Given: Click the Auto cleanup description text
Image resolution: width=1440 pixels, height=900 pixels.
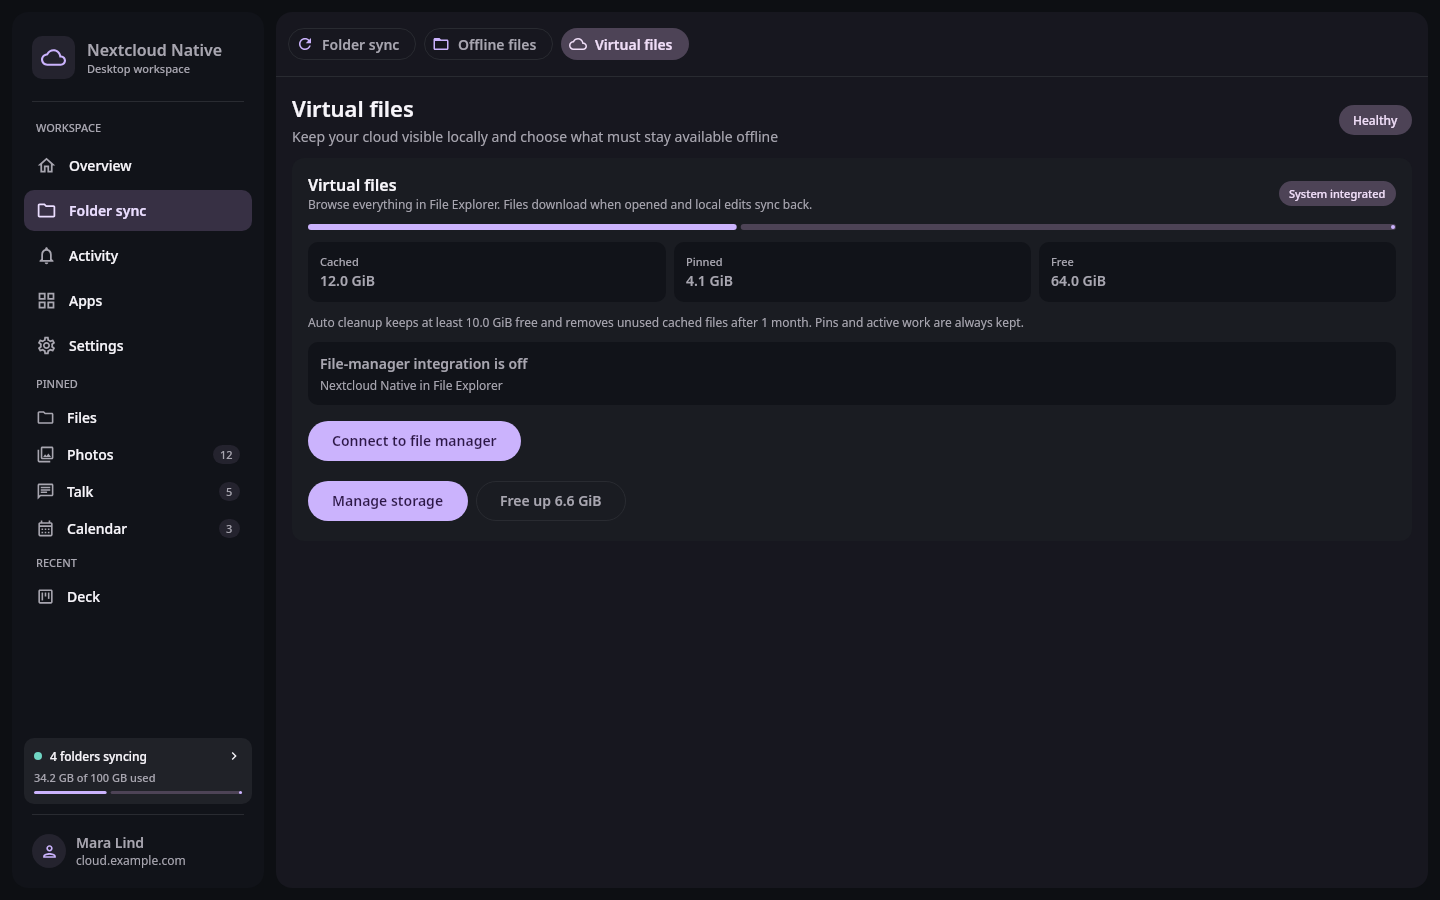Looking at the screenshot, I should tap(666, 323).
